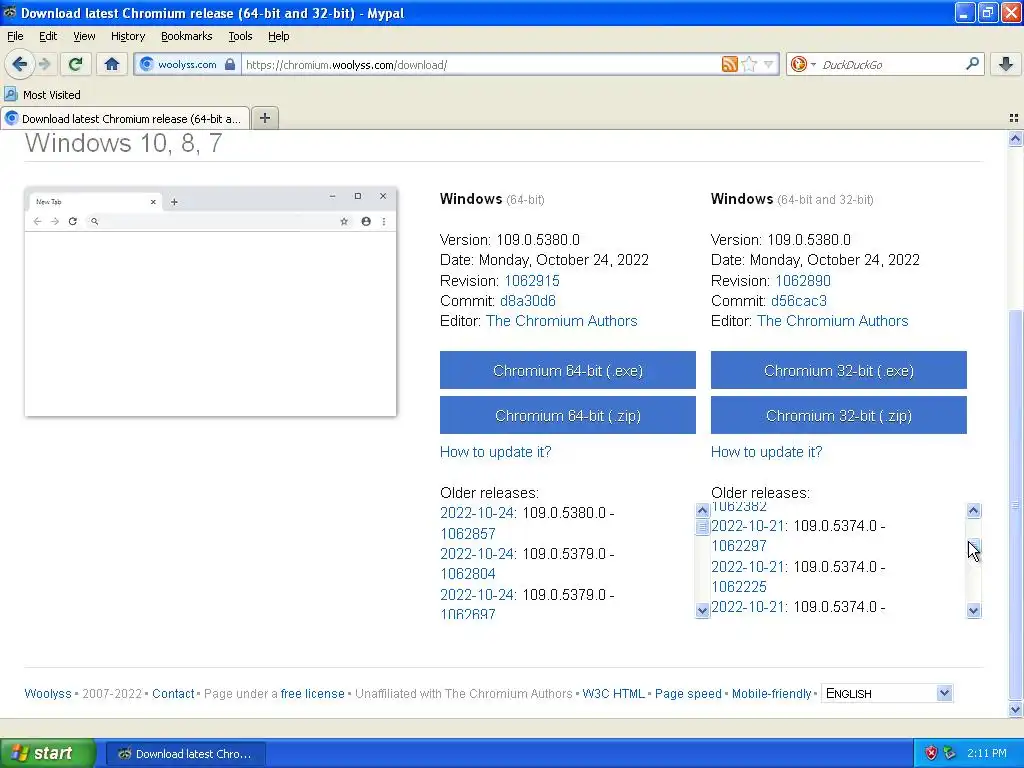Click the address bar URL field
1024x768 pixels.
(x=480, y=64)
